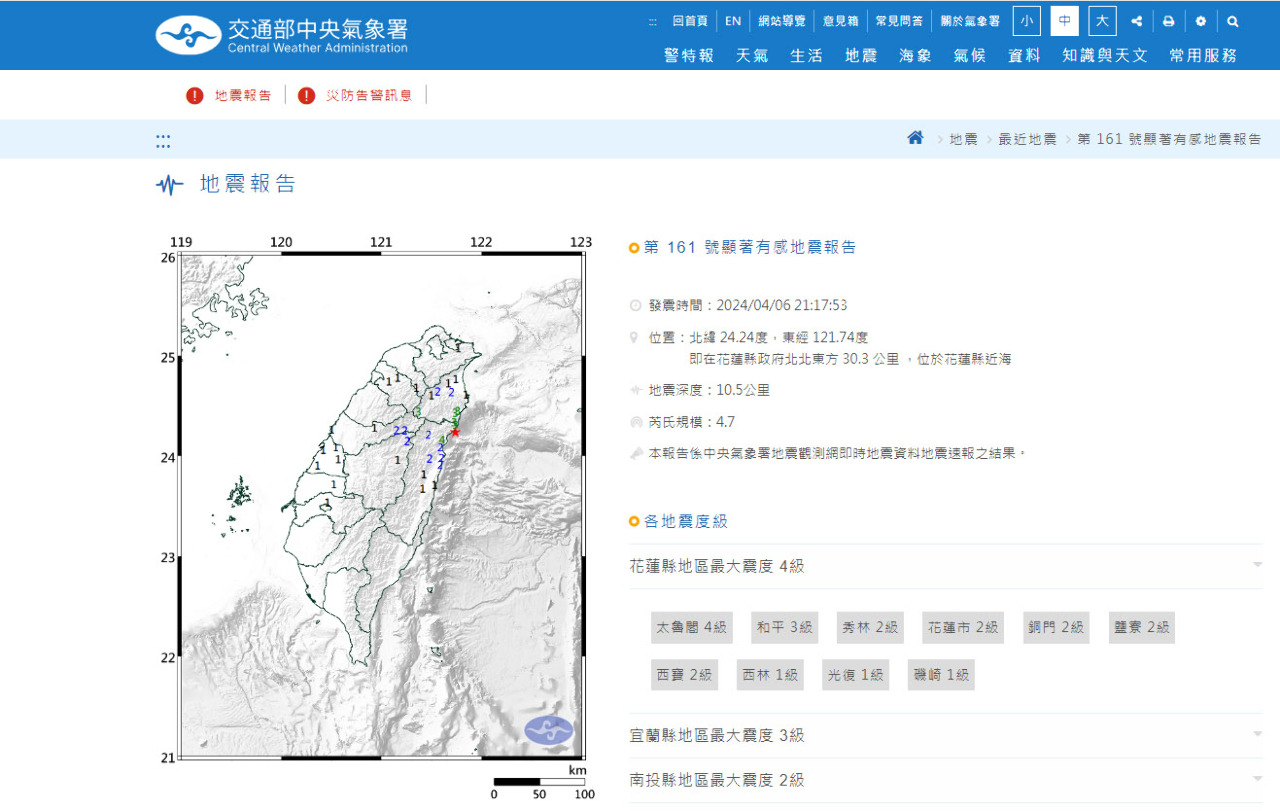Click the 秀林 2級 station tag
This screenshot has width=1280, height=811.
(870, 628)
